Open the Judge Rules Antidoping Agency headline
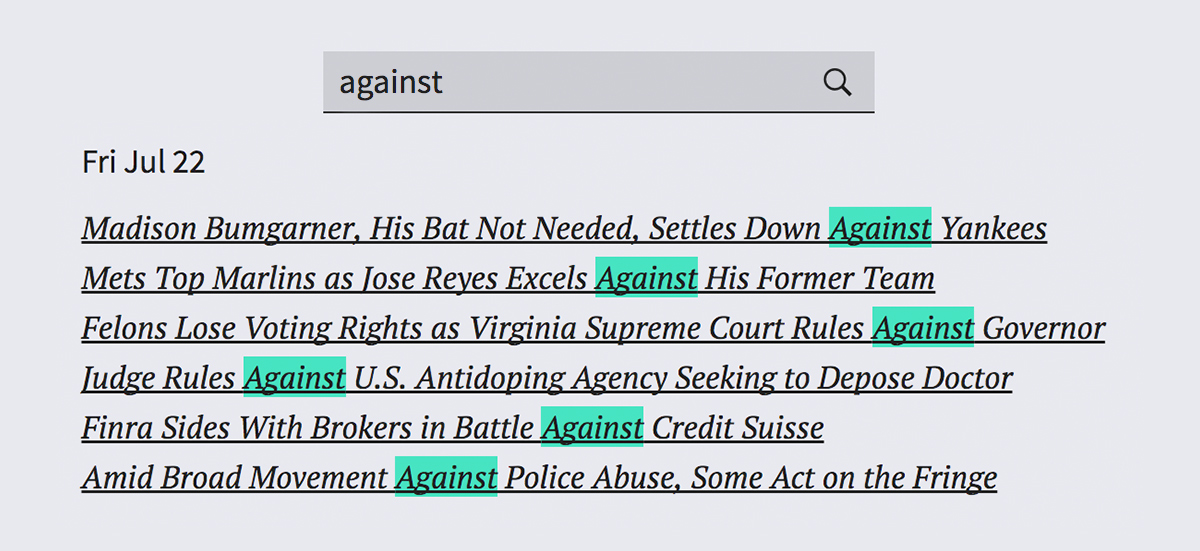Viewport: 1200px width, 551px height. pyautogui.click(x=547, y=379)
